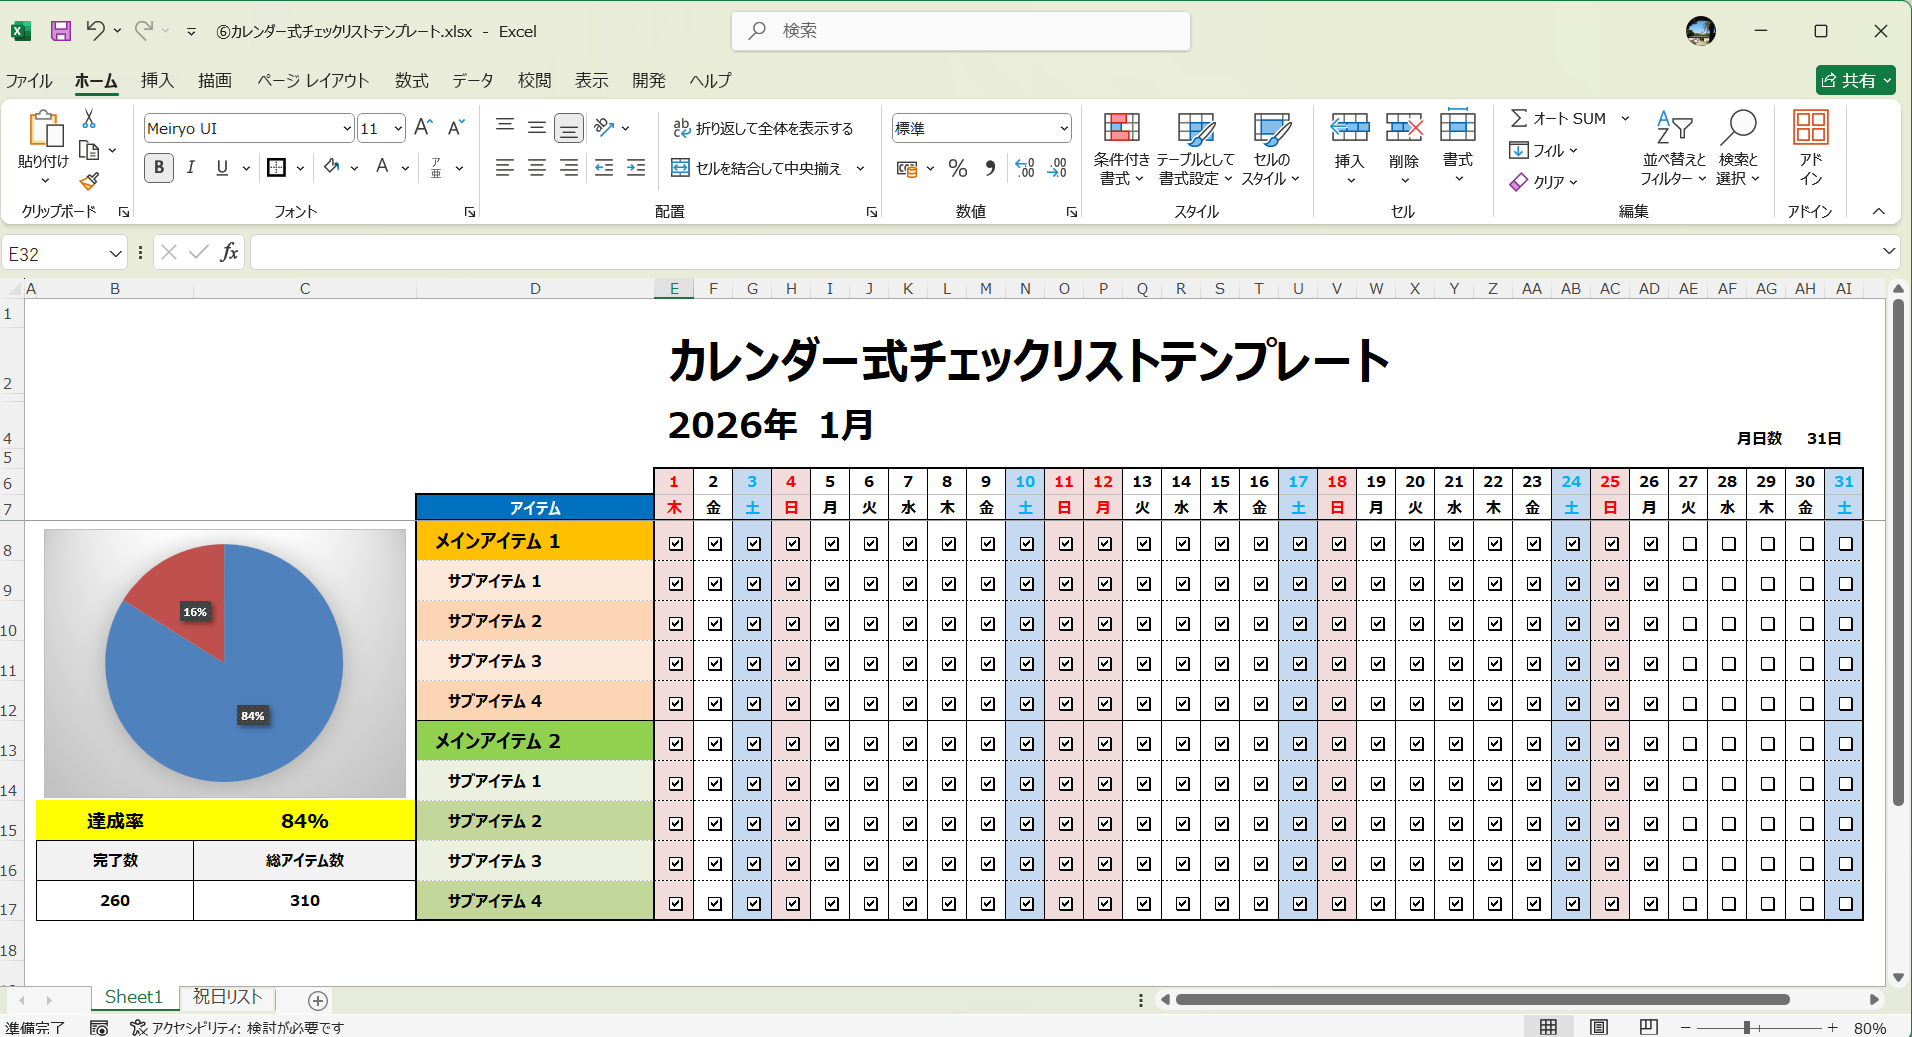Check the January 27 box for サブアイテム 1
This screenshot has width=1912, height=1037.
coord(1688,583)
